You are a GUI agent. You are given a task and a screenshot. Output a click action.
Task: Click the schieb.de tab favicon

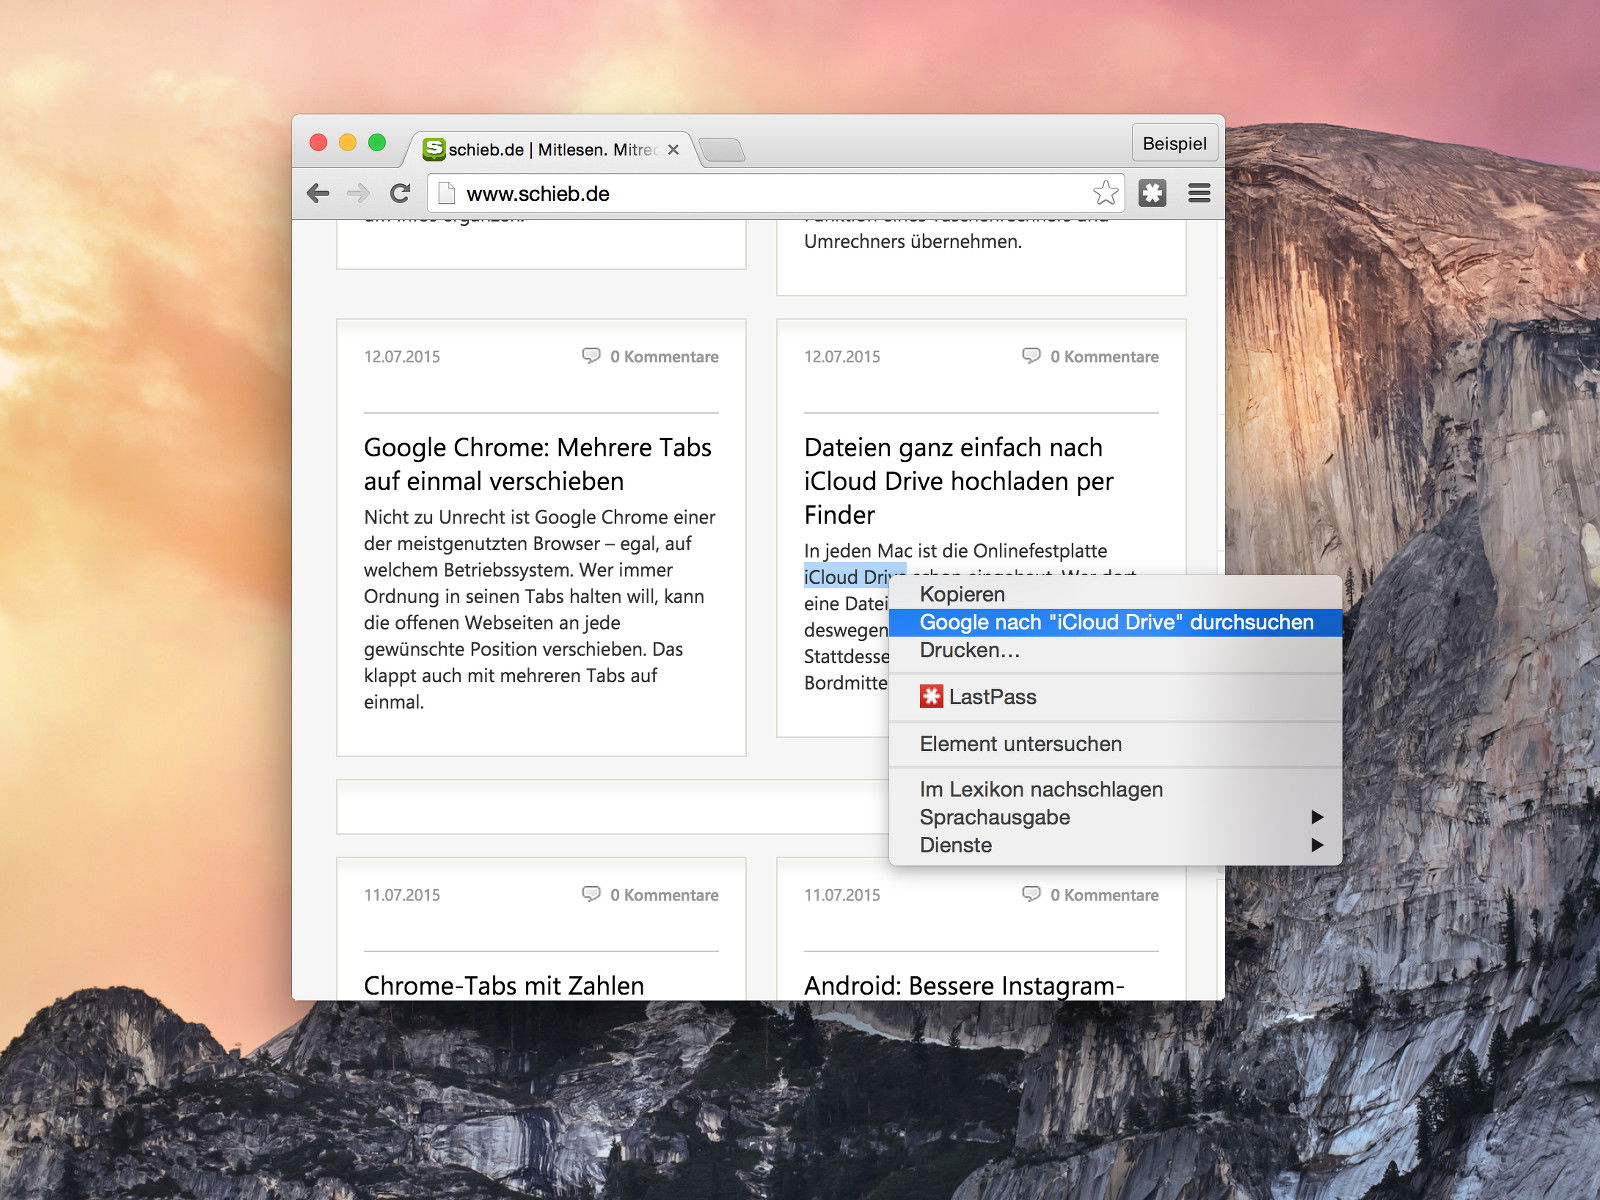coord(434,149)
